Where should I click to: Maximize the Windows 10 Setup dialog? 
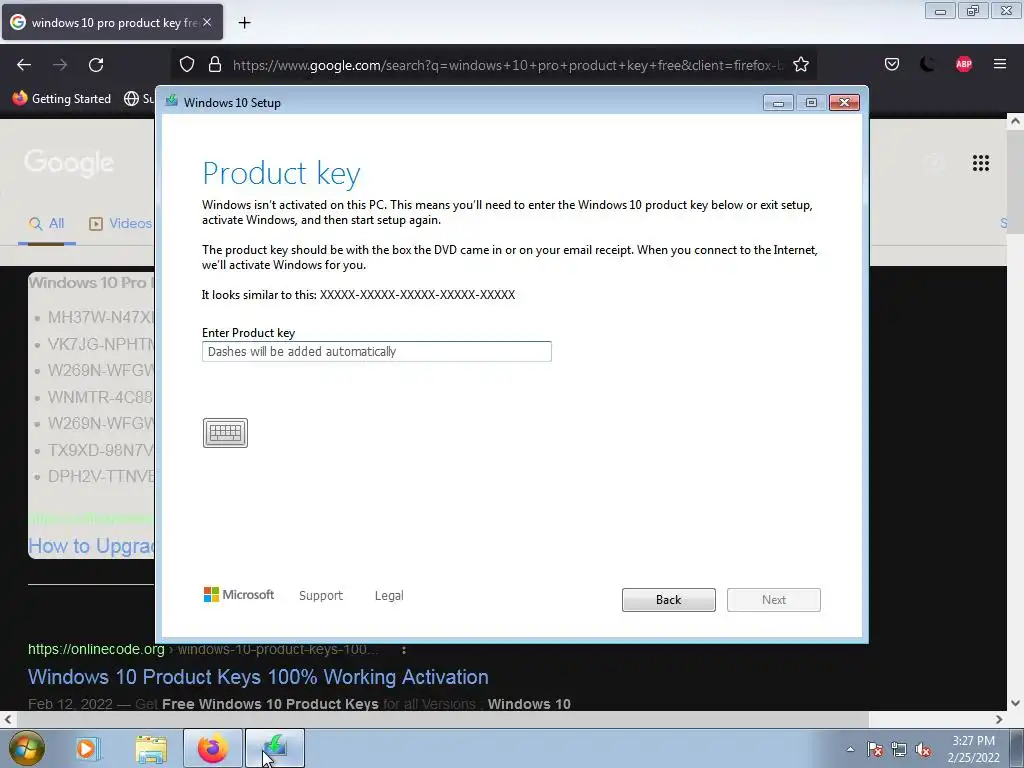(811, 103)
